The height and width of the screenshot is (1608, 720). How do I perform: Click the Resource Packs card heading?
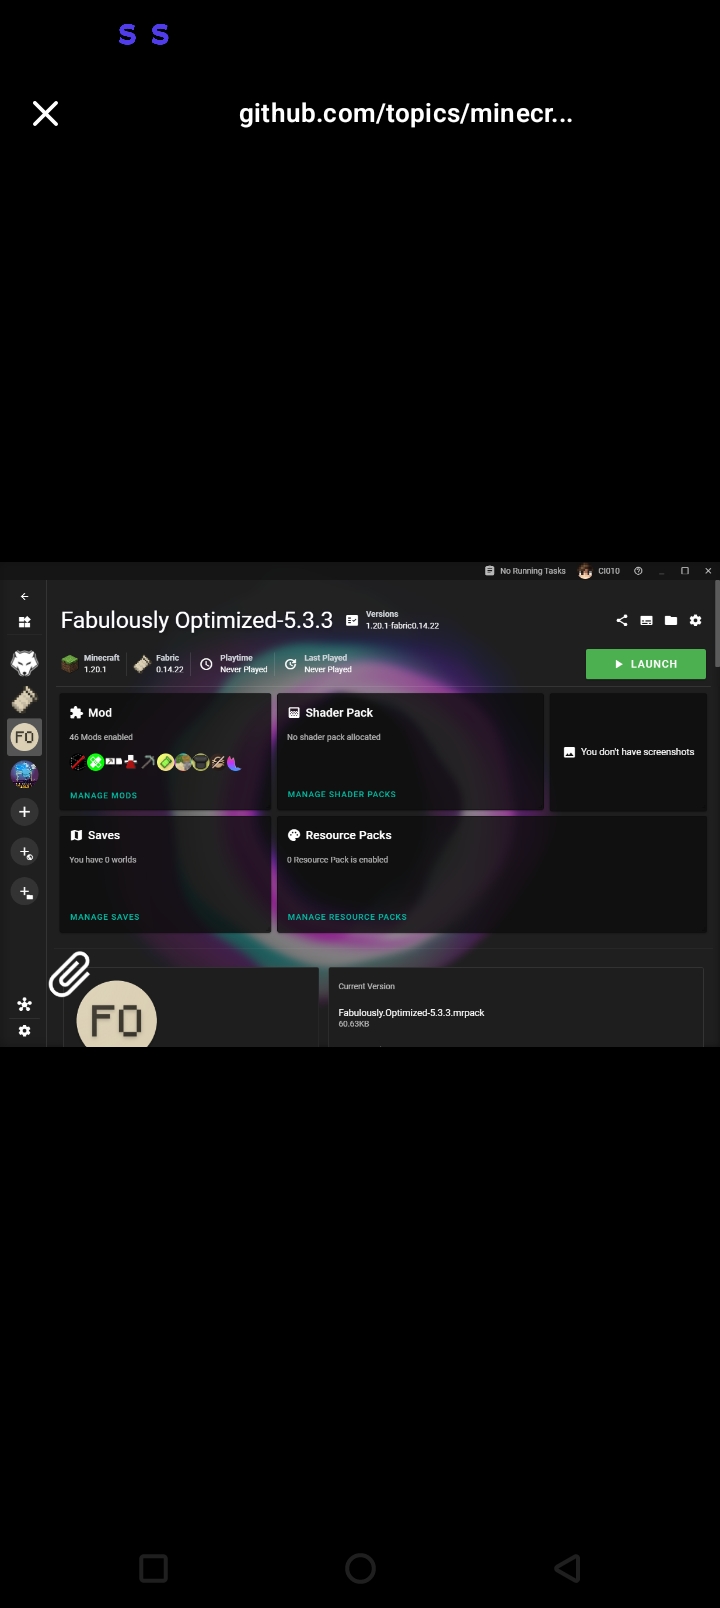[x=339, y=835]
